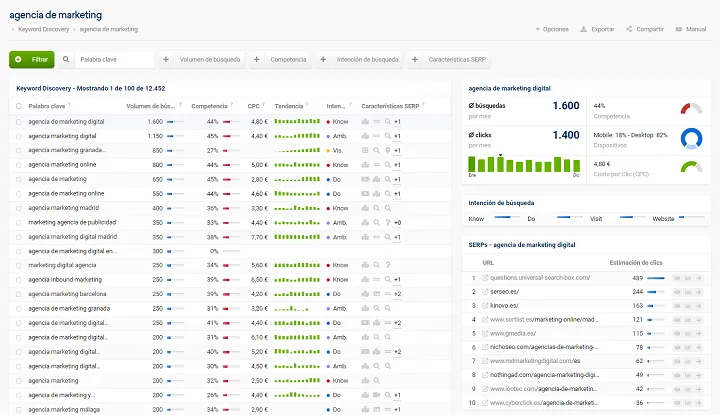The image size is (720, 415).
Task: Click the agencia de marketing breadcrumb item
Action: pos(108,29)
